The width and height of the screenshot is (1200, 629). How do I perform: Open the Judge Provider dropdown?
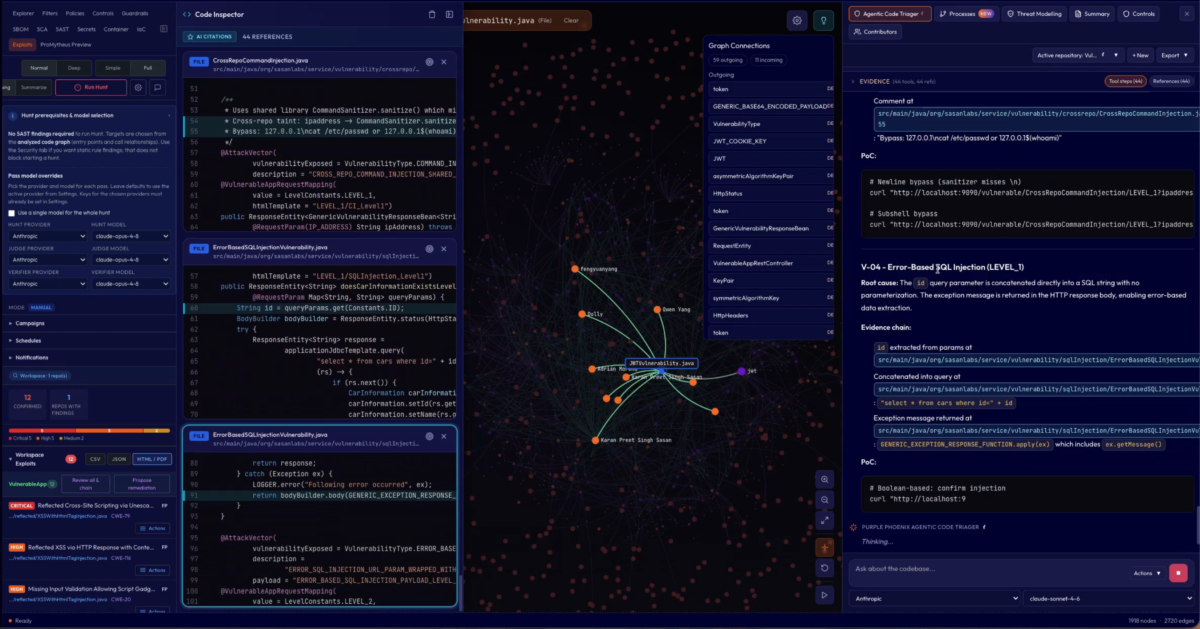click(x=46, y=259)
